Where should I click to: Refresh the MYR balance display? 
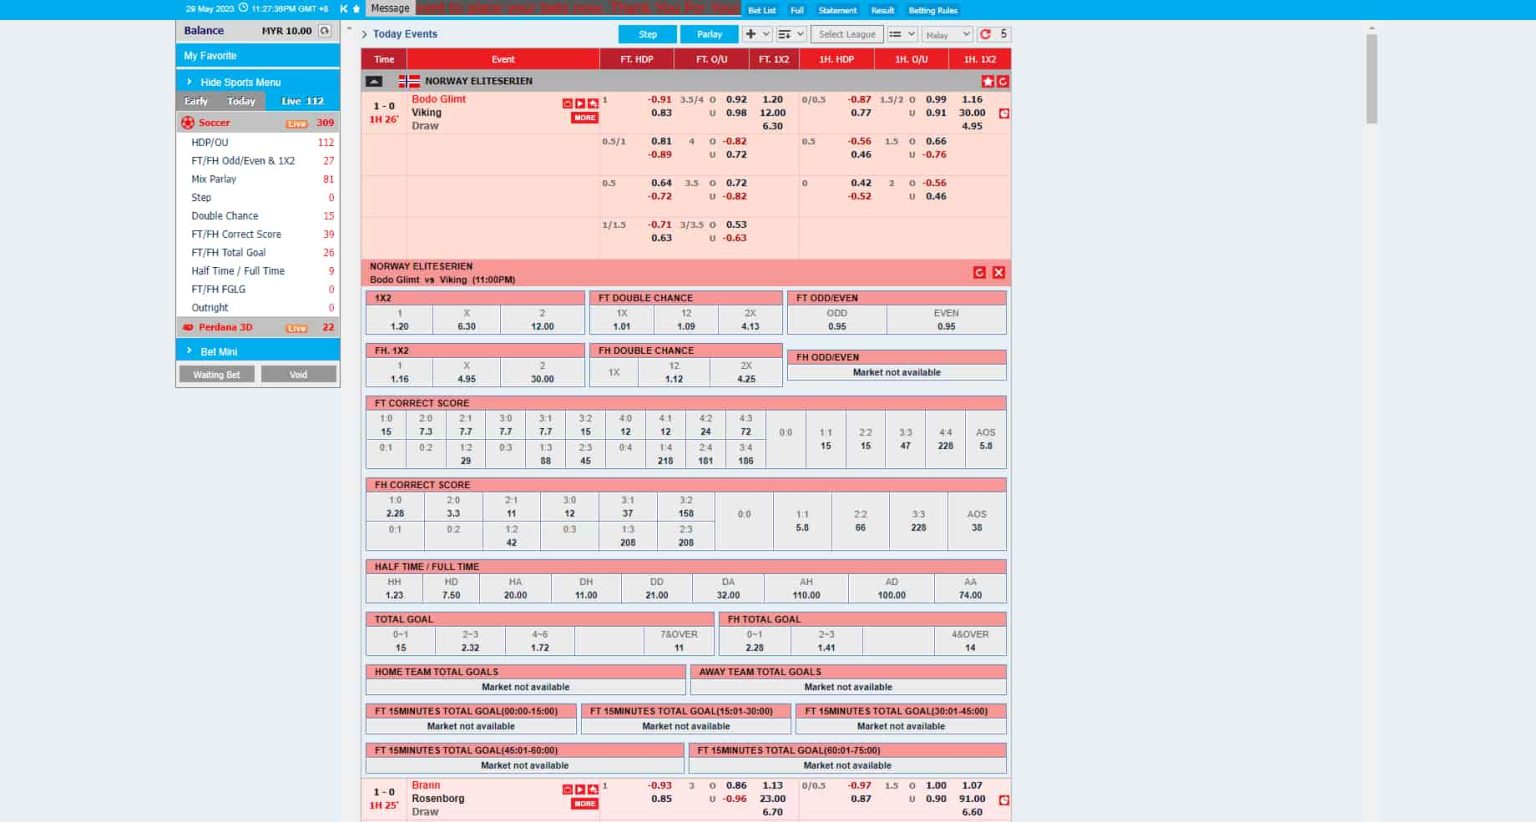[x=323, y=31]
